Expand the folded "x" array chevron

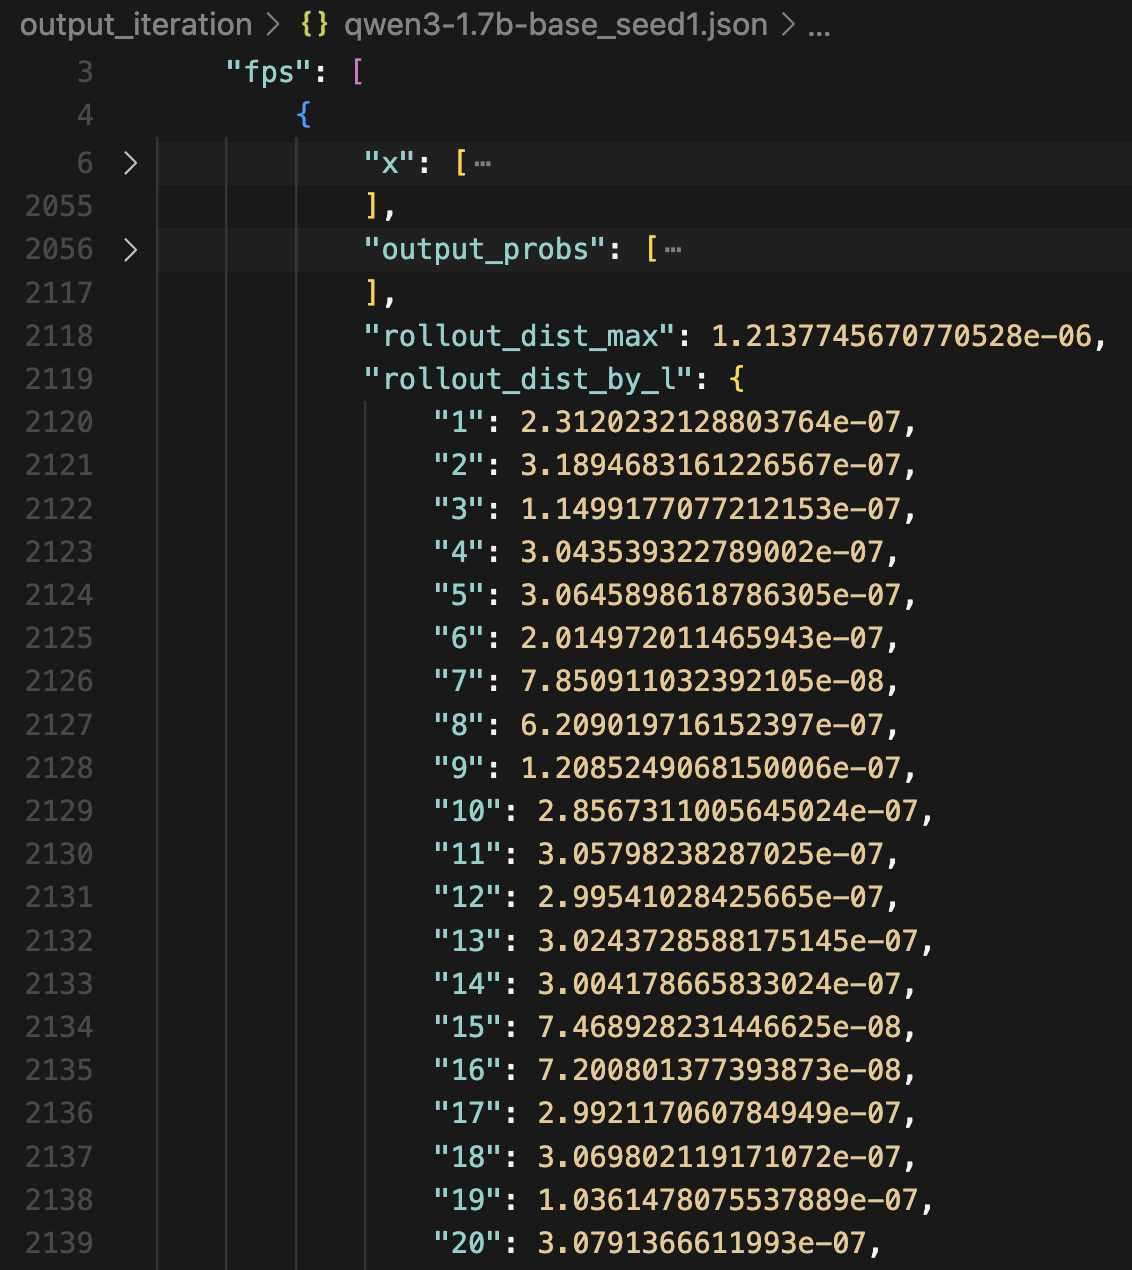point(130,163)
